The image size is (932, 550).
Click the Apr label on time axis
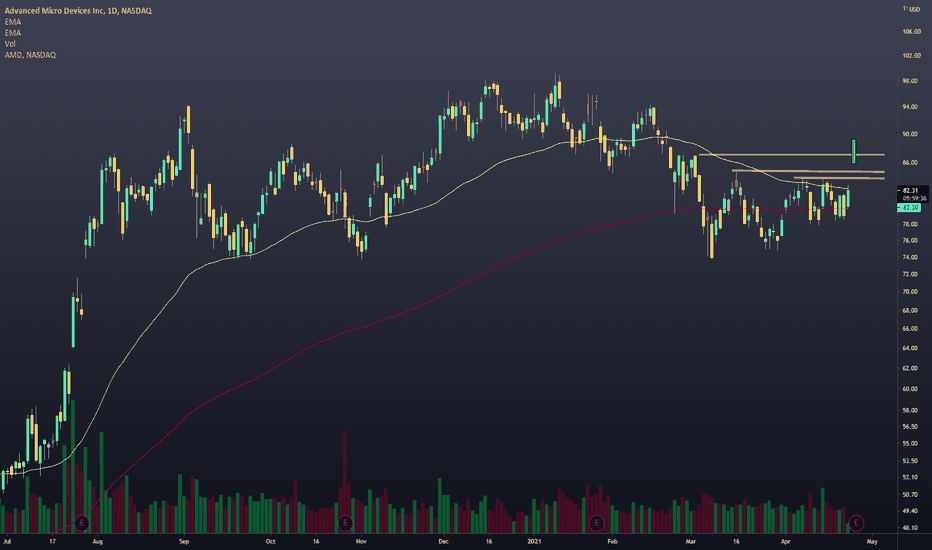[x=786, y=542]
